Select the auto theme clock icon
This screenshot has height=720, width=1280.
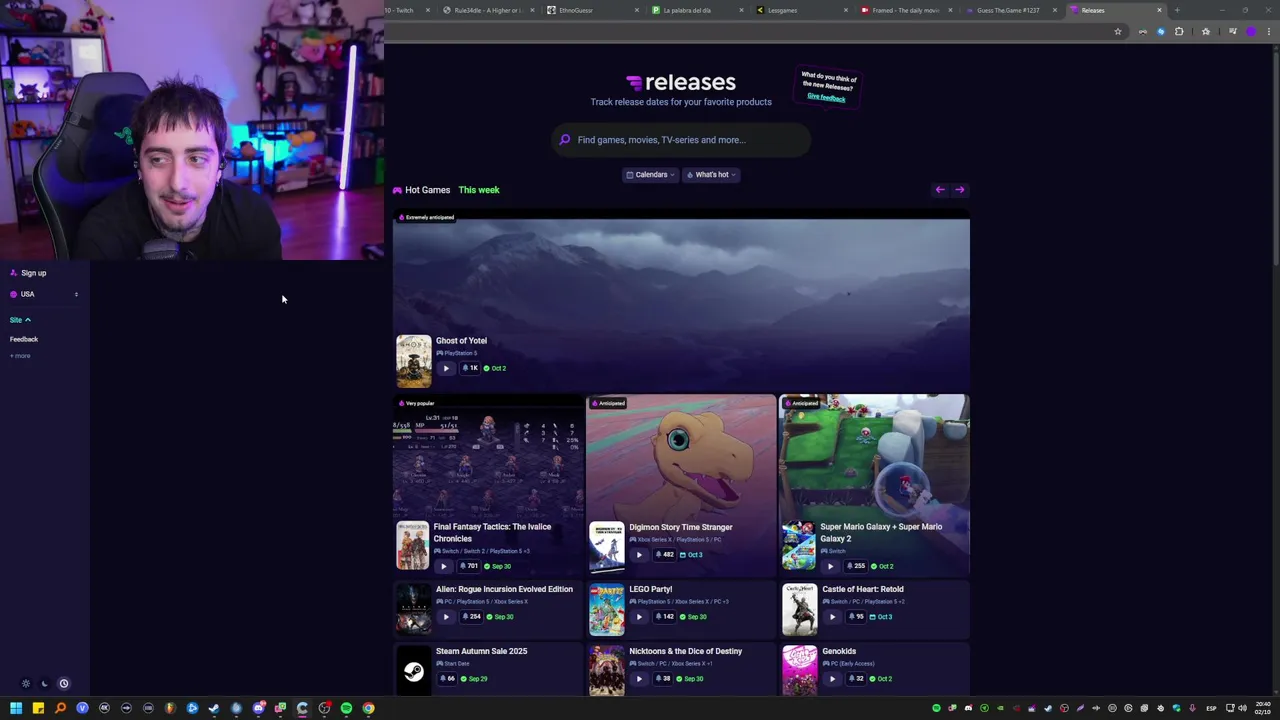(64, 684)
